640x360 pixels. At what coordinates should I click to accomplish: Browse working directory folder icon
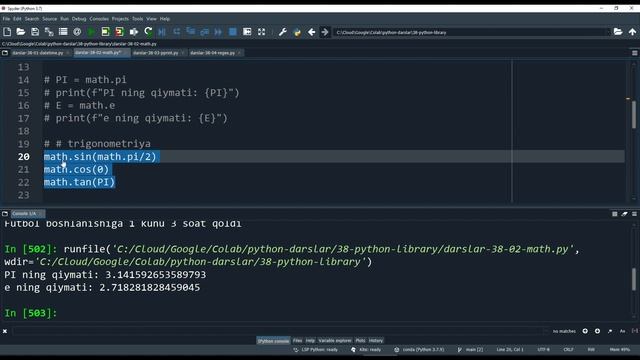click(x=618, y=32)
